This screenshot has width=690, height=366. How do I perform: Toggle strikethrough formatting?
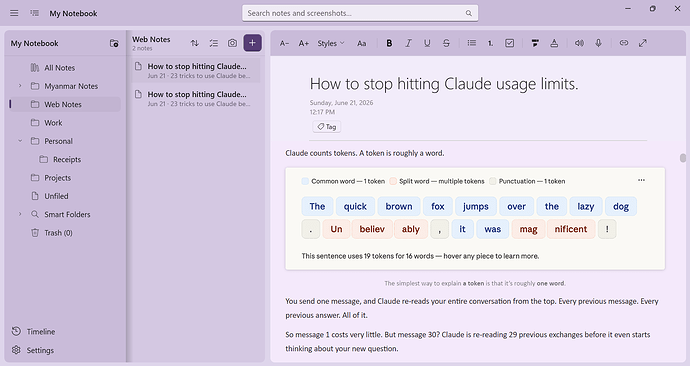coord(446,43)
